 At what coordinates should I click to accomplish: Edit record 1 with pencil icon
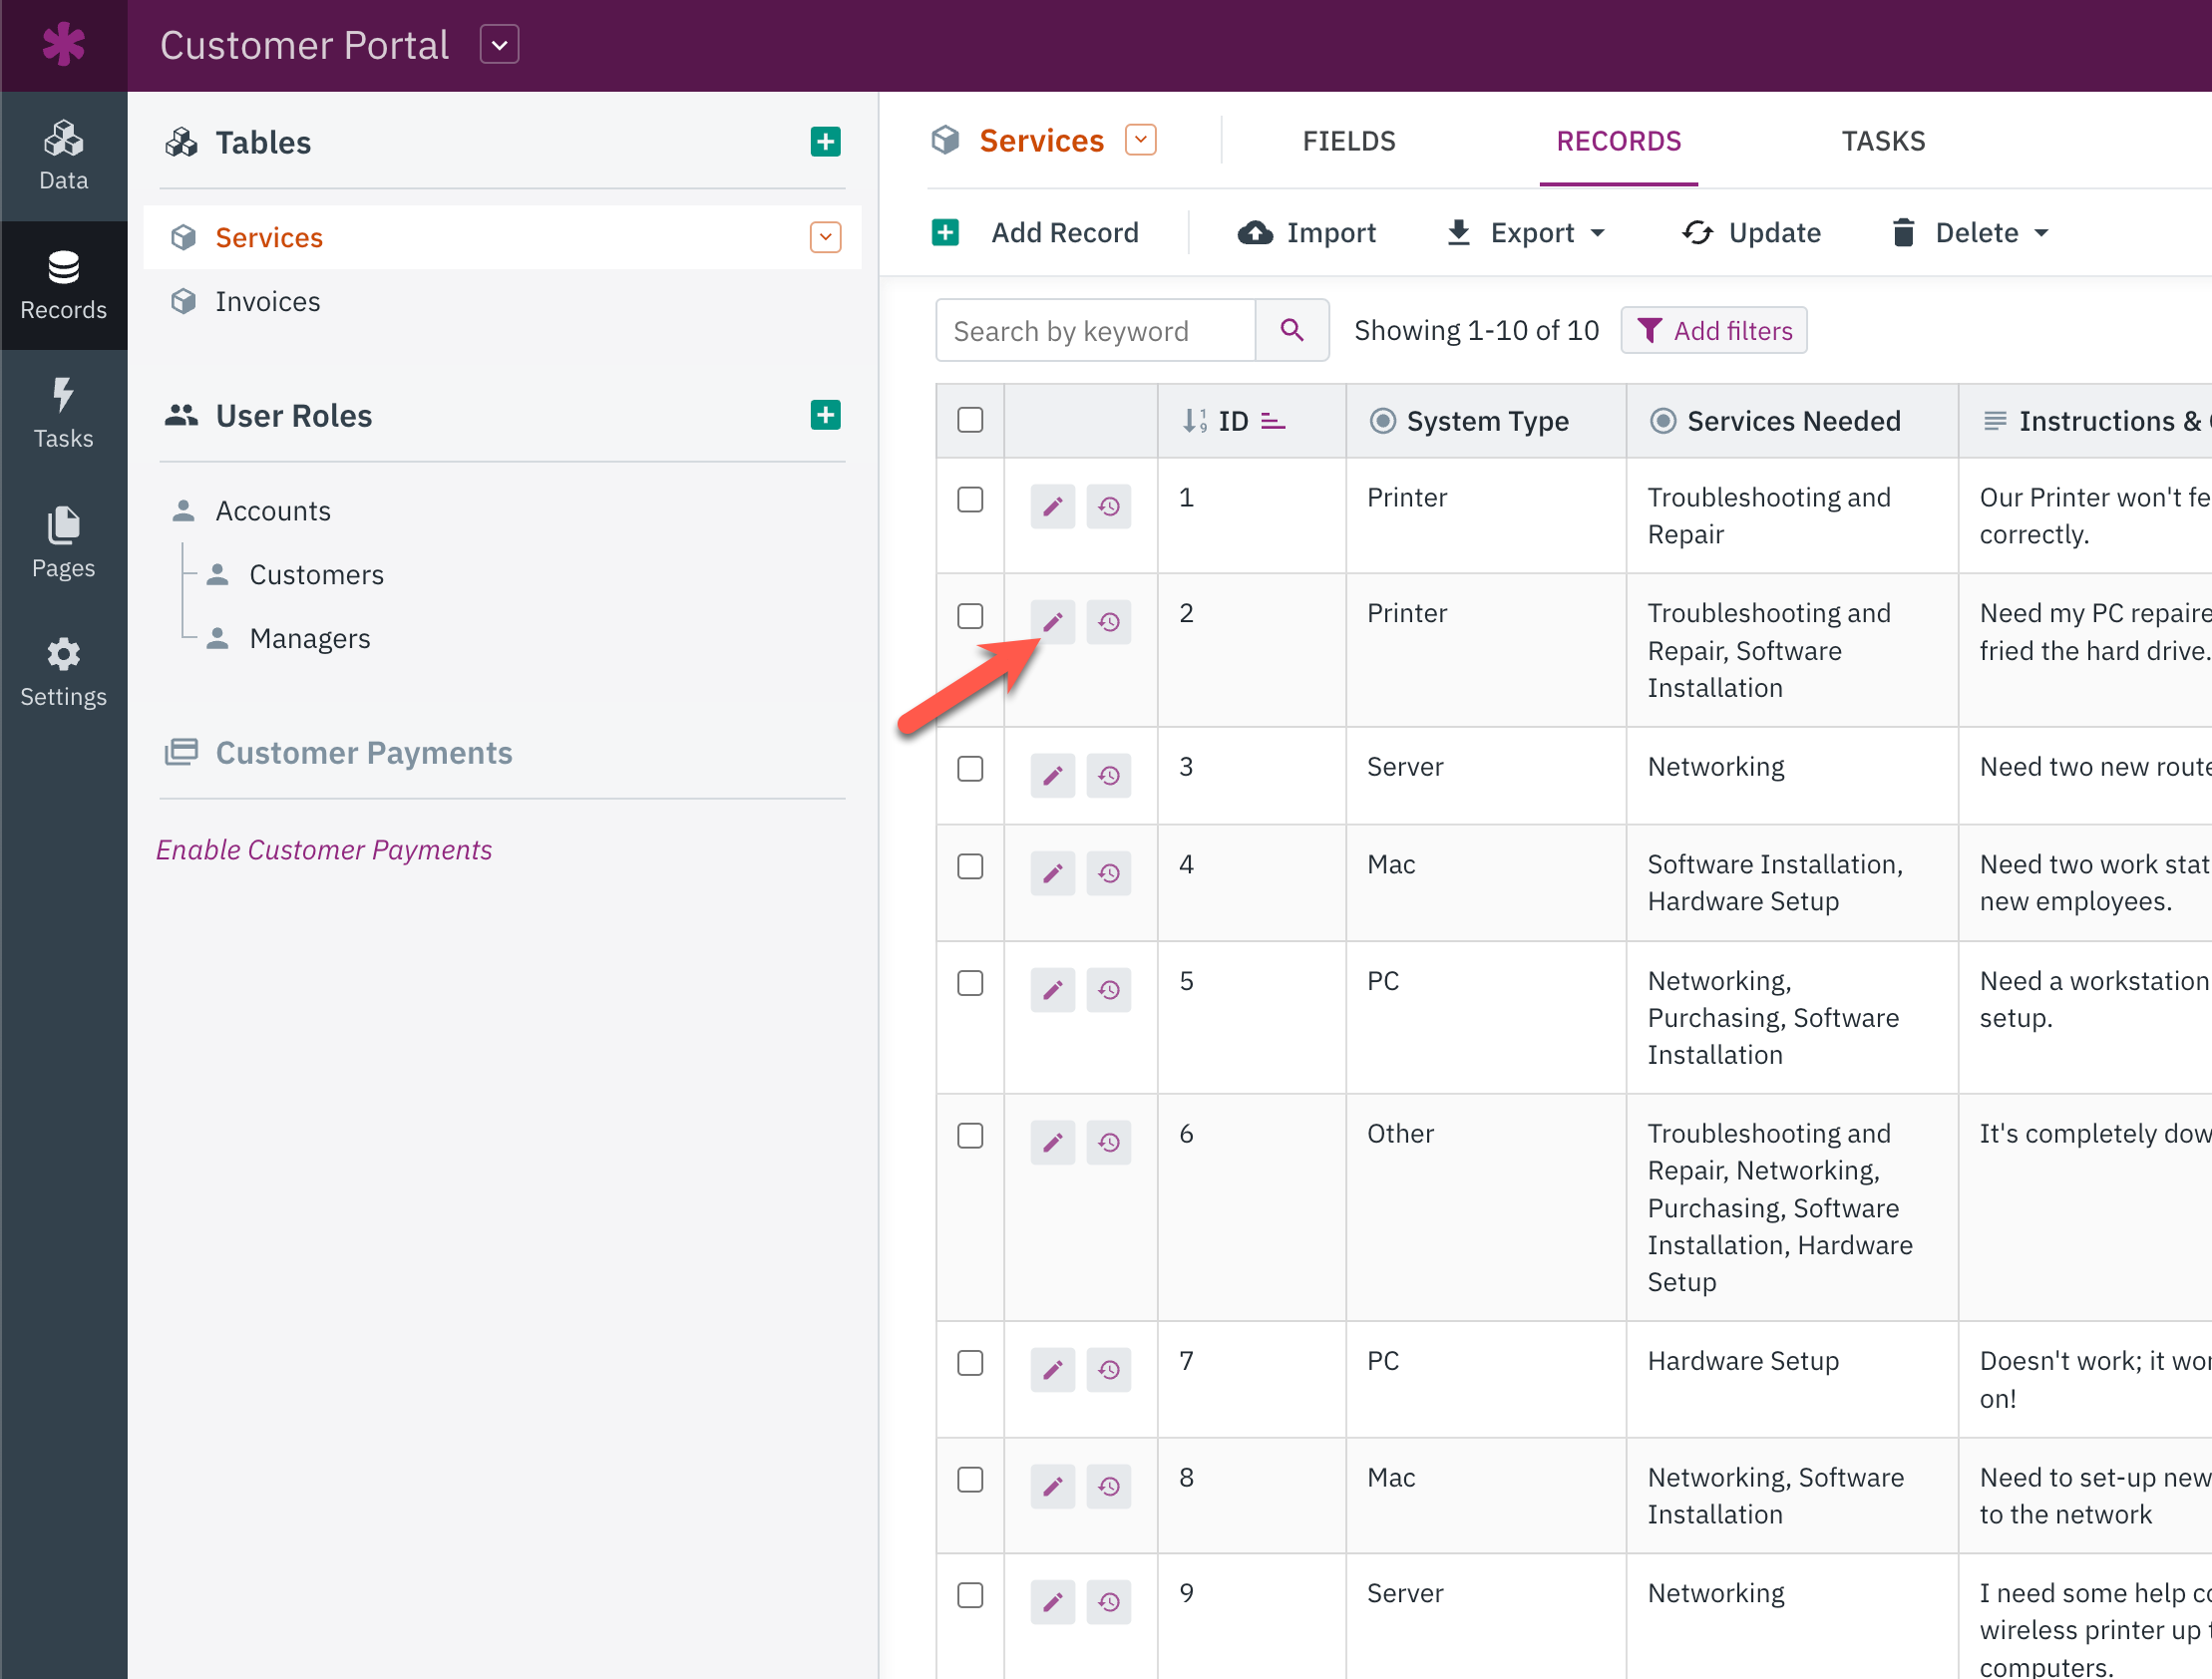(1052, 506)
